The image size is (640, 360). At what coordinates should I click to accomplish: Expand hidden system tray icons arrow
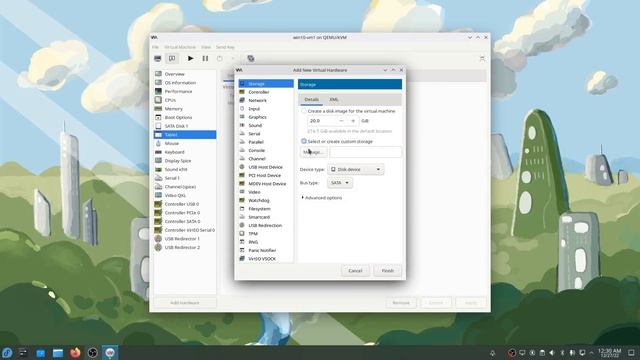(591, 353)
